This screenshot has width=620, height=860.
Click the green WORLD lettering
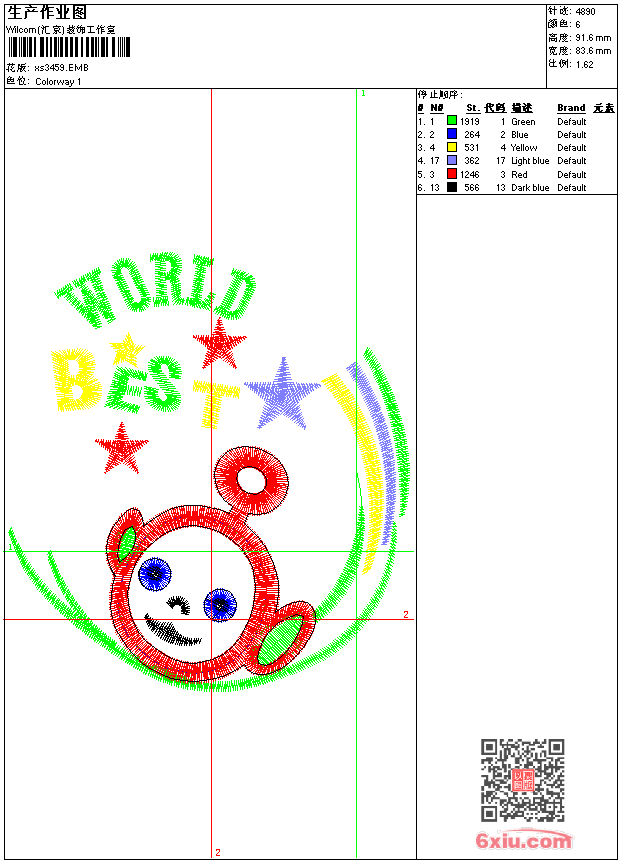pos(157,290)
